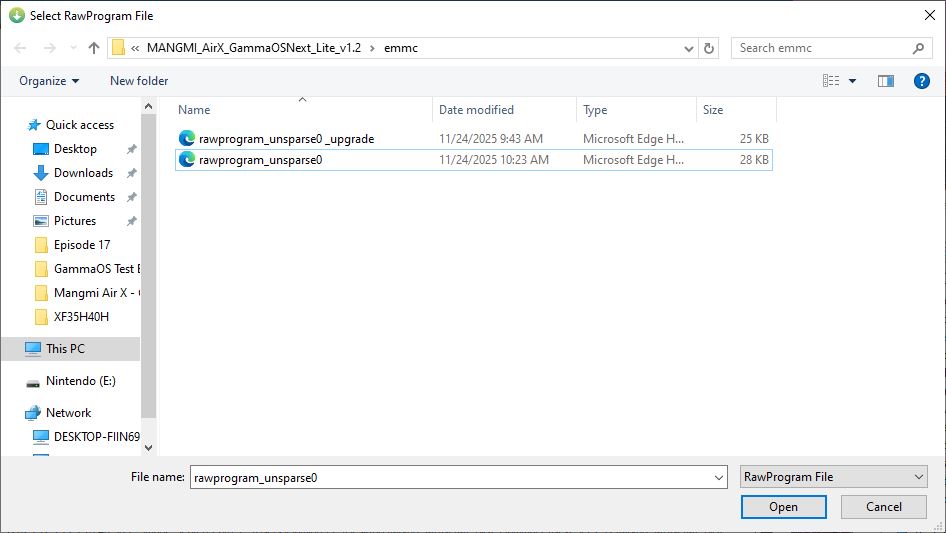Expand the address bar path dropdown

coord(689,48)
